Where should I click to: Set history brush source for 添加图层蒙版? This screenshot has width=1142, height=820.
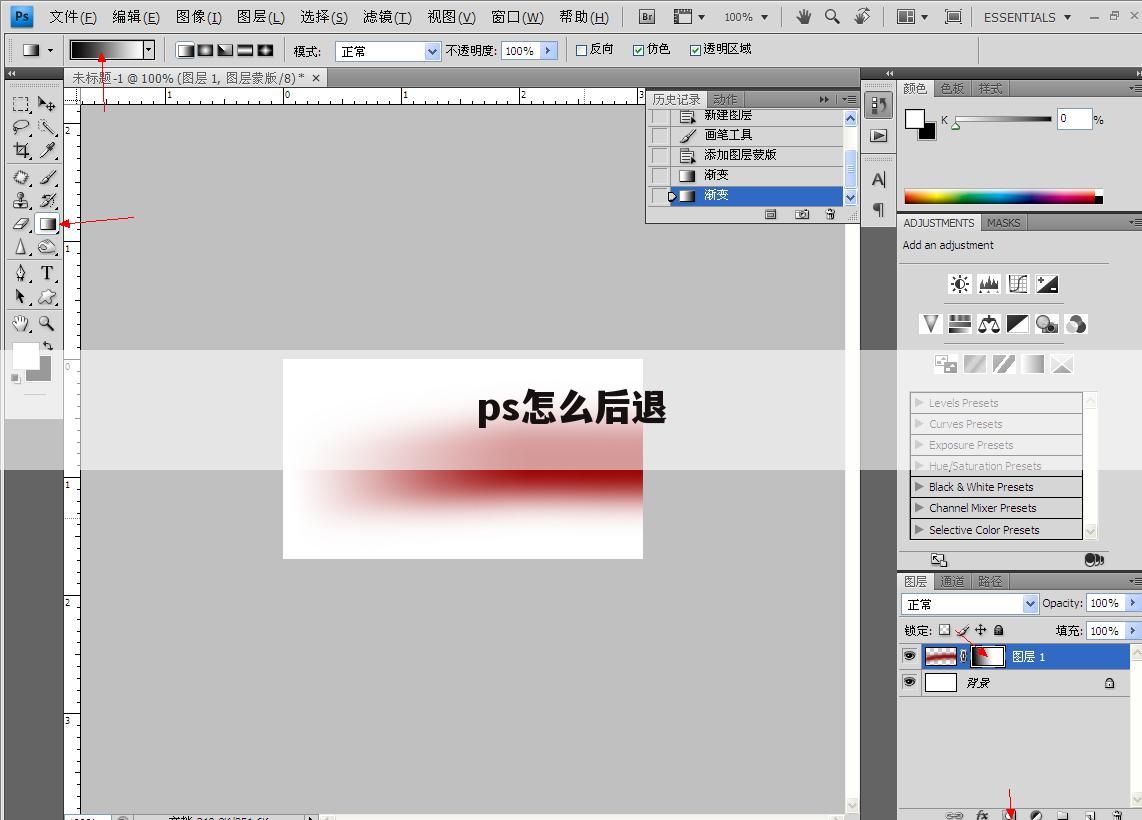(x=660, y=155)
